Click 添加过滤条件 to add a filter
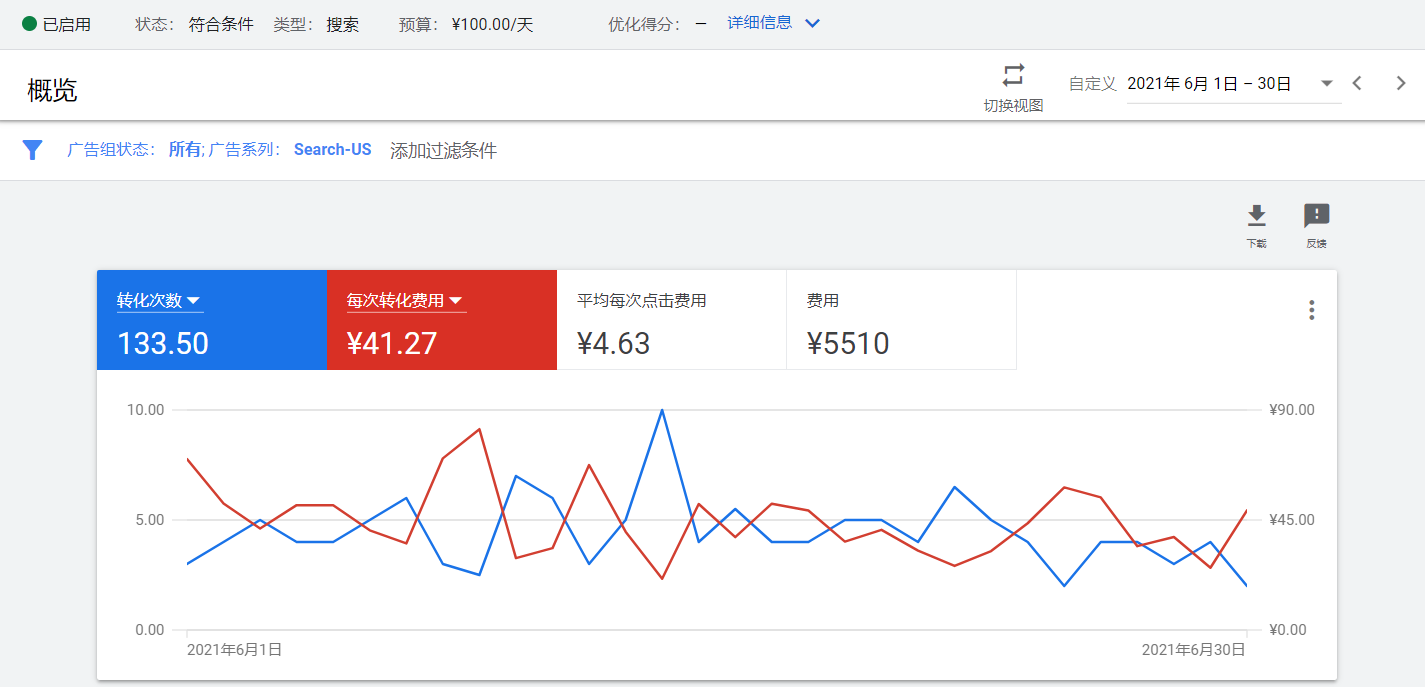The height and width of the screenshot is (687, 1425). (443, 151)
